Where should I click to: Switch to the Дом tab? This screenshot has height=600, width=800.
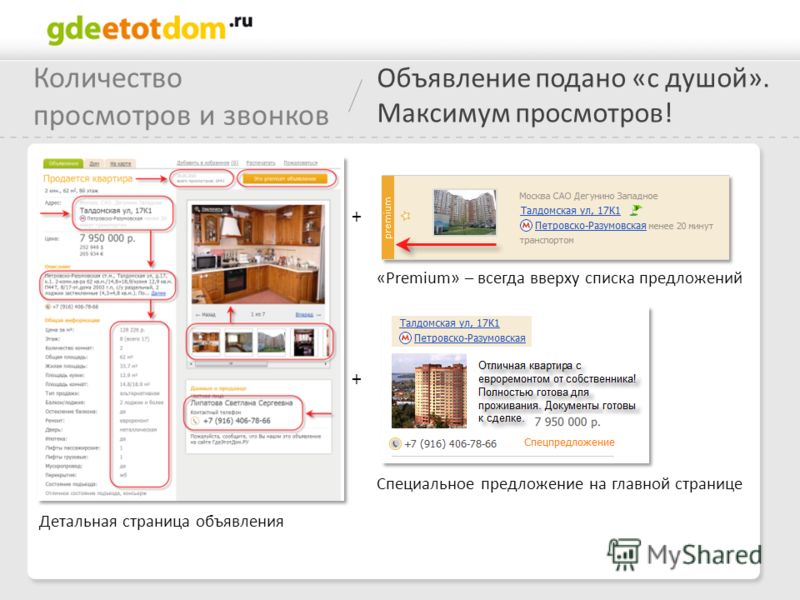click(94, 163)
